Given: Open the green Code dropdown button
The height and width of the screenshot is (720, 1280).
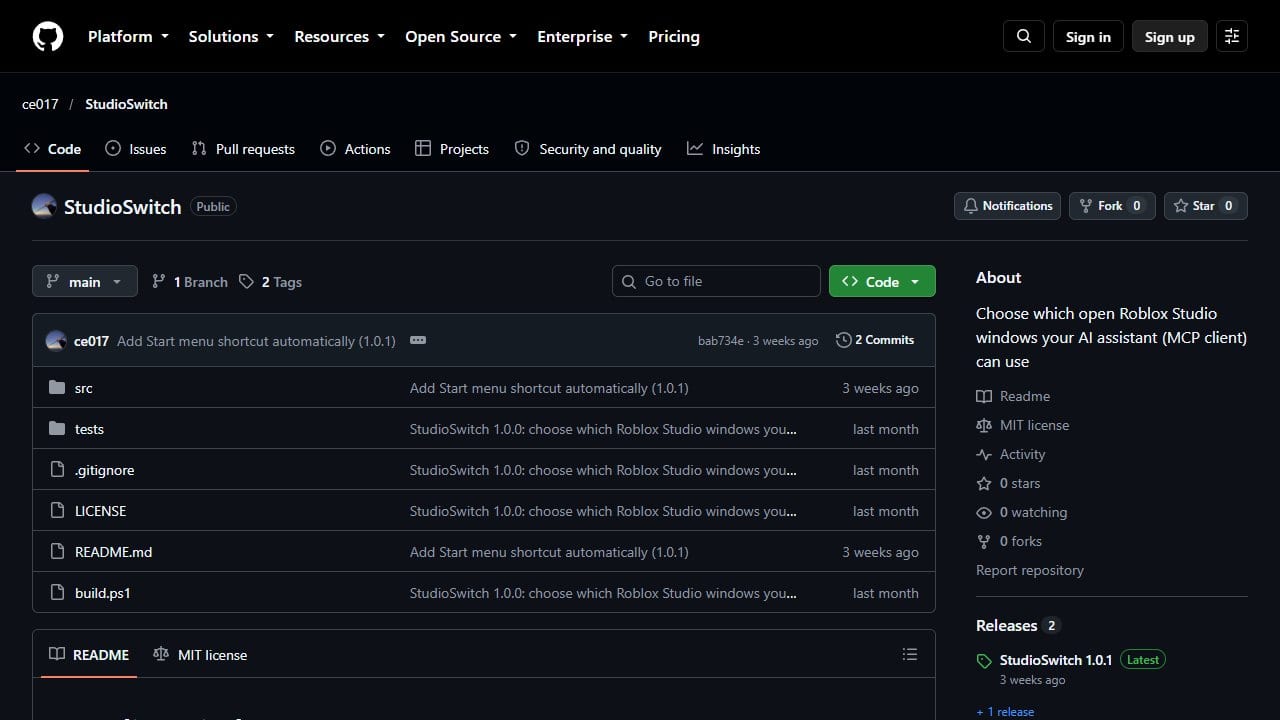Looking at the screenshot, I should click(882, 282).
